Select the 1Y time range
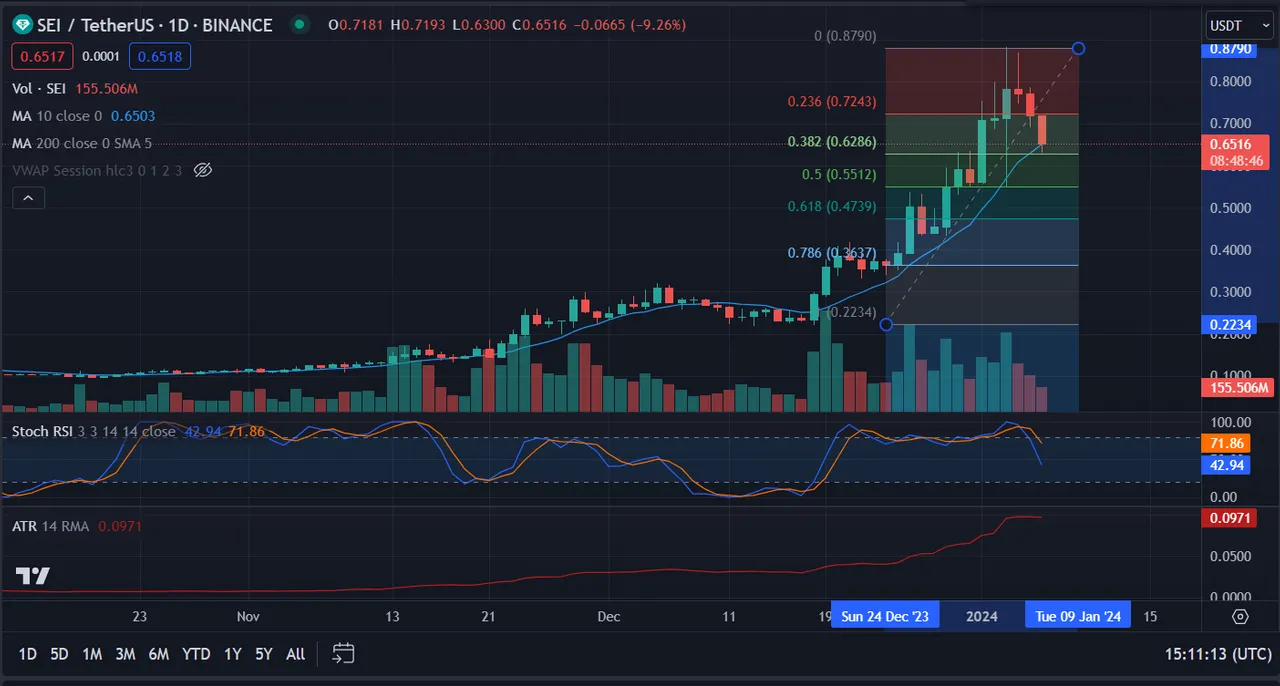This screenshot has height=686, width=1280. click(232, 654)
